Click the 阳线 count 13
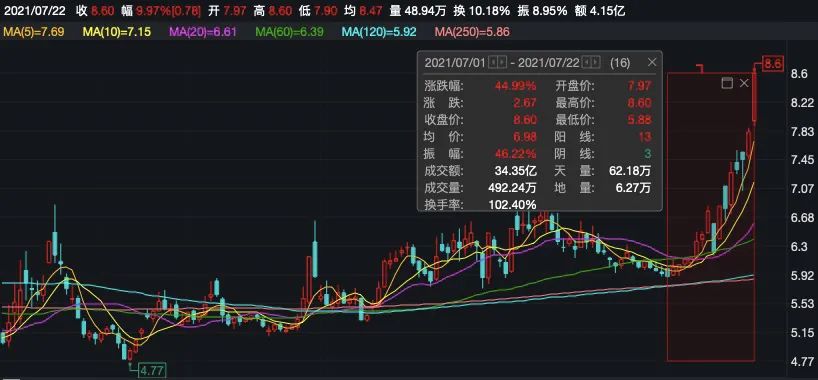Image resolution: width=818 pixels, height=380 pixels. (645, 137)
